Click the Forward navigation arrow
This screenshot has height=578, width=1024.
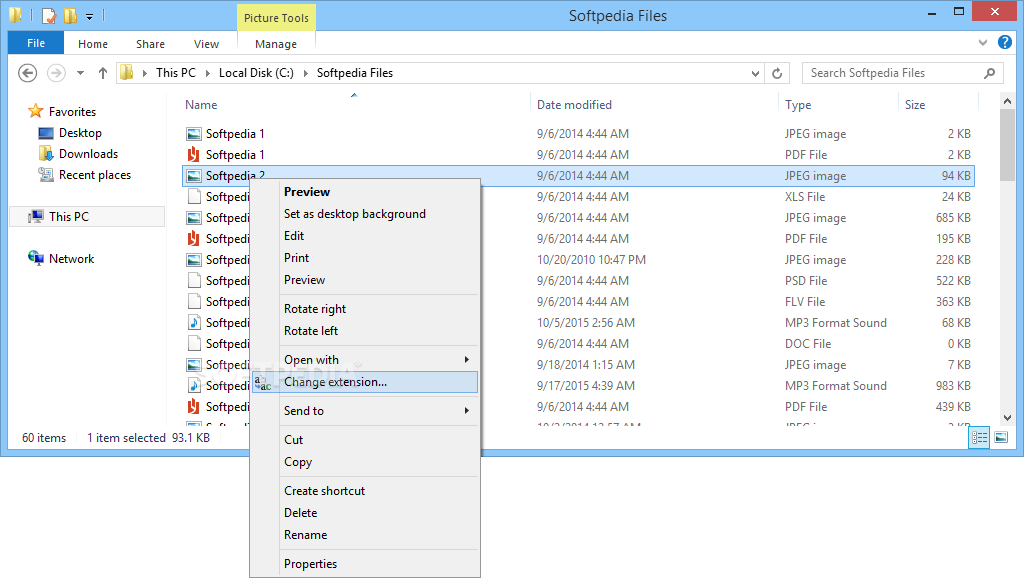pyautogui.click(x=57, y=73)
